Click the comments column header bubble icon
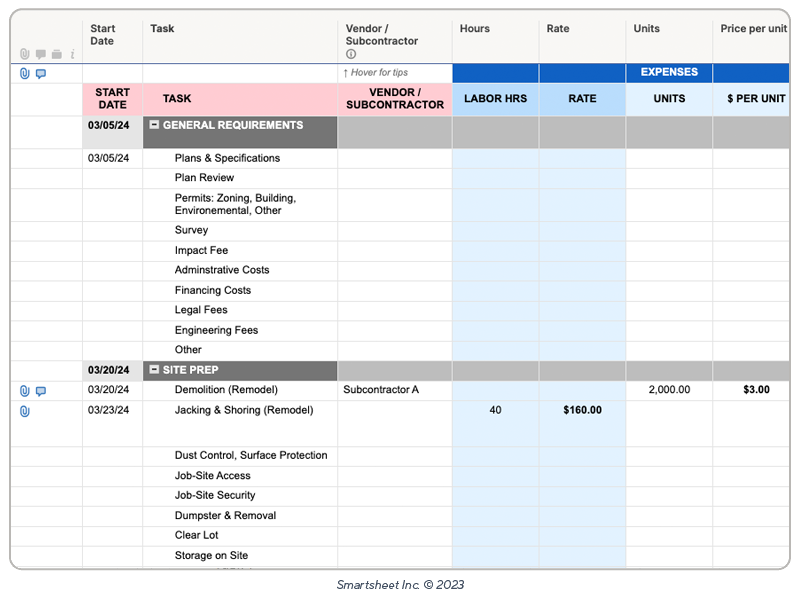This screenshot has width=800, height=601. pos(41,54)
